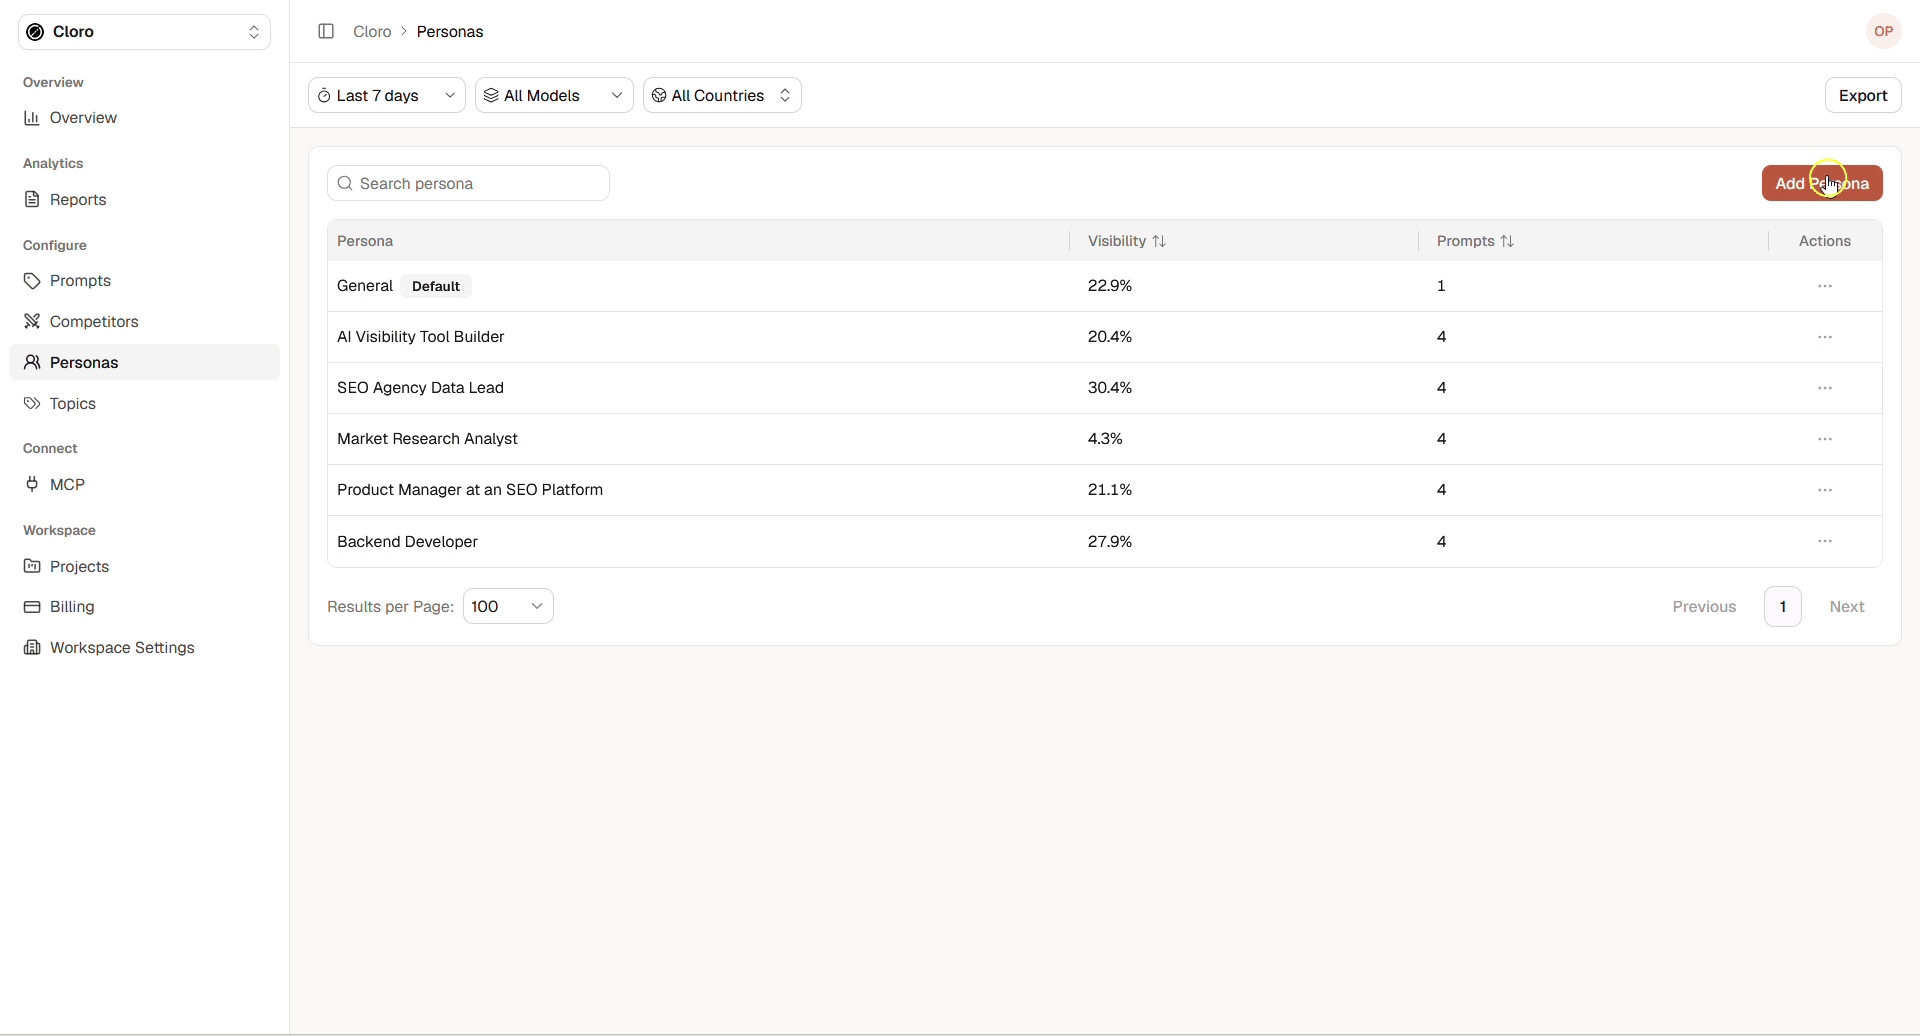
Task: Open actions for Product Manager at an SEO Platform
Action: point(1825,490)
